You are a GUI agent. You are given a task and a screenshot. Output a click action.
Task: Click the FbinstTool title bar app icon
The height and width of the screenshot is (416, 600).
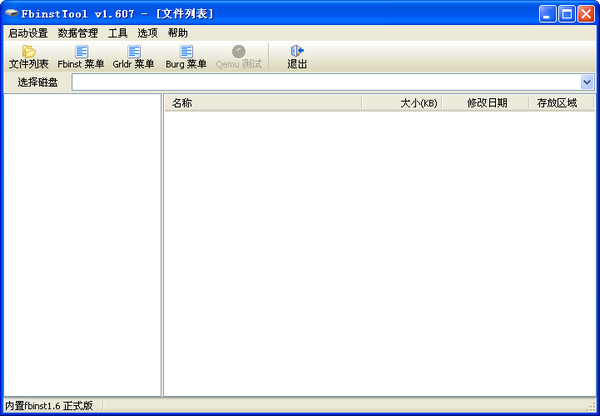(13, 13)
